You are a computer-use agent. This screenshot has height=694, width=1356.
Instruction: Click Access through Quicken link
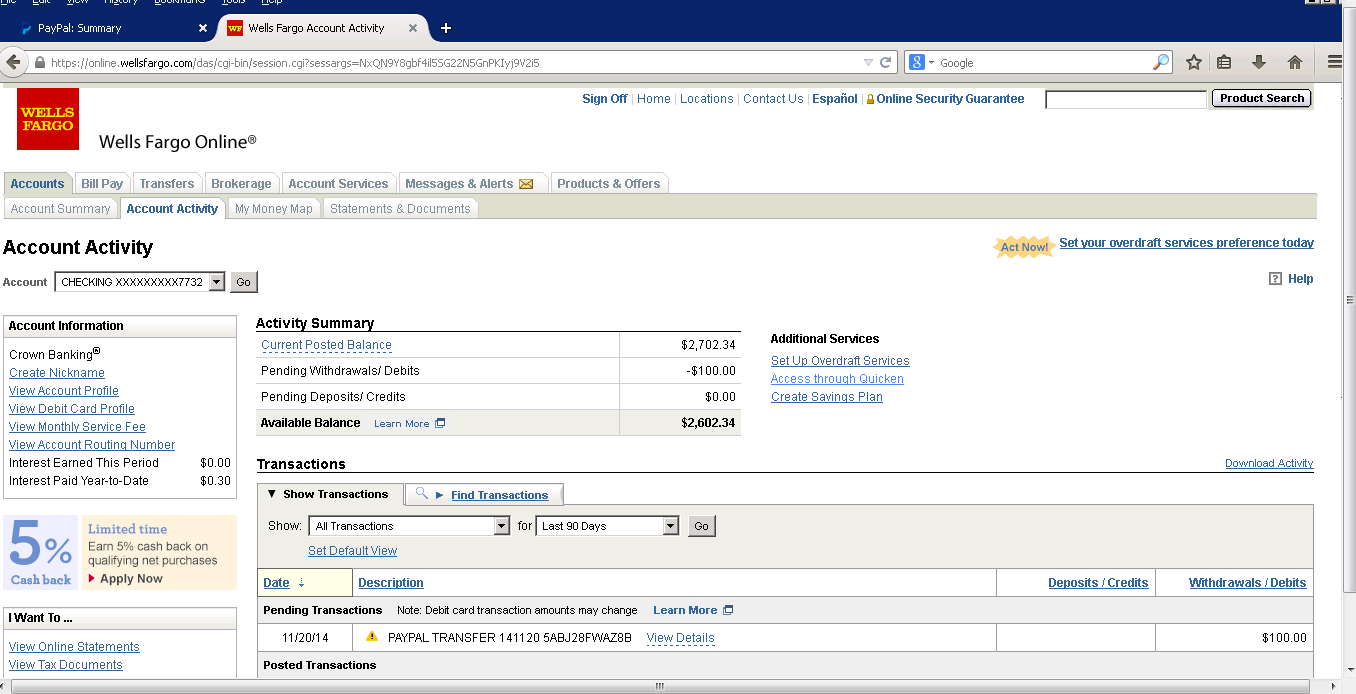tap(837, 379)
